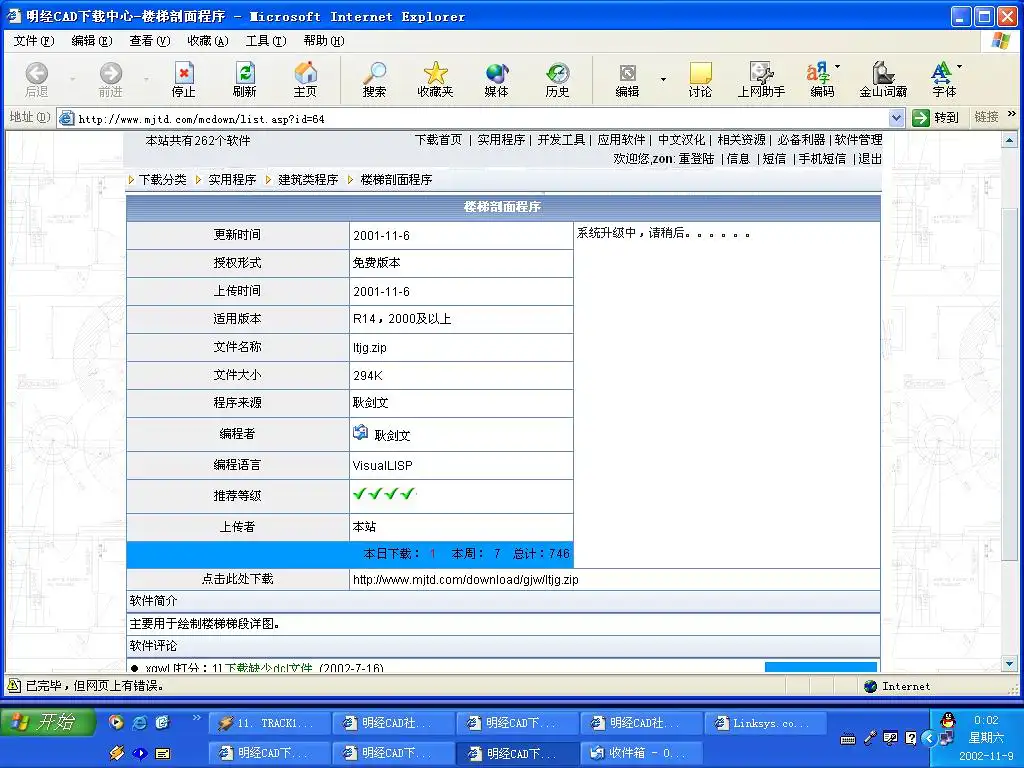
Task: Click the 金山词霸 toolbar icon
Action: point(883,79)
